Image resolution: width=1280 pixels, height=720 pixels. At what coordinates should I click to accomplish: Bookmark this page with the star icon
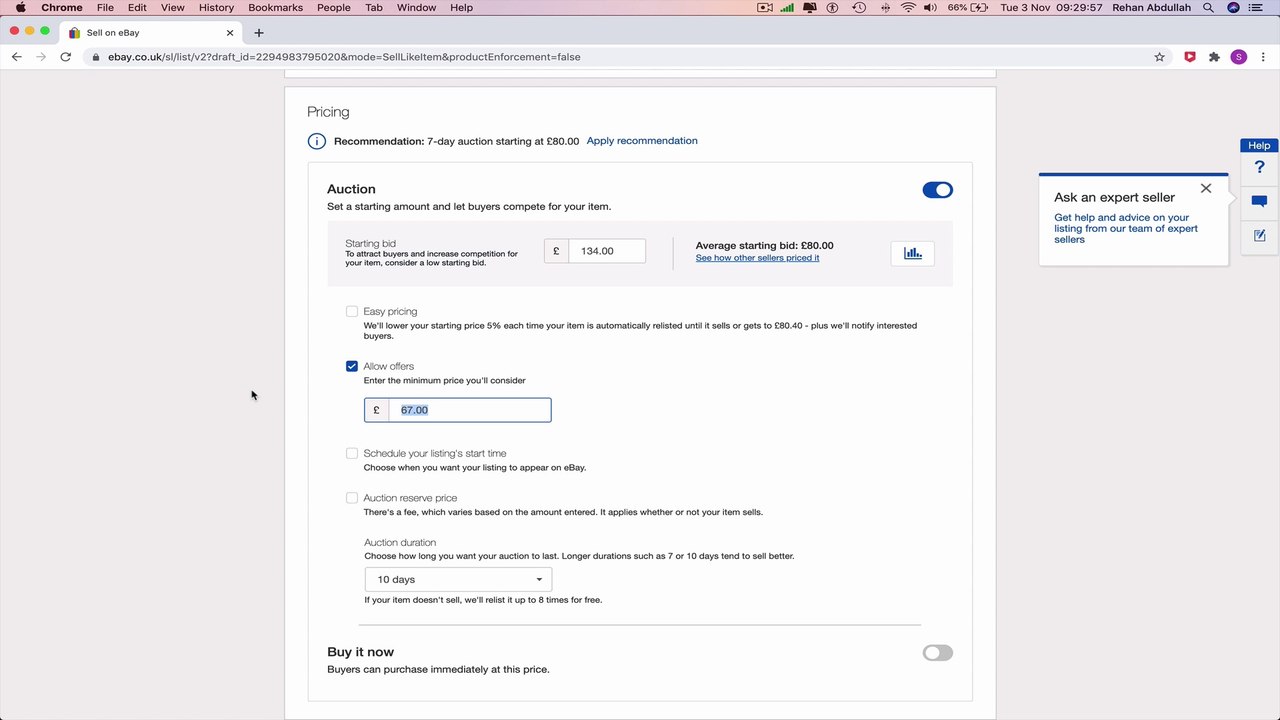1160,57
